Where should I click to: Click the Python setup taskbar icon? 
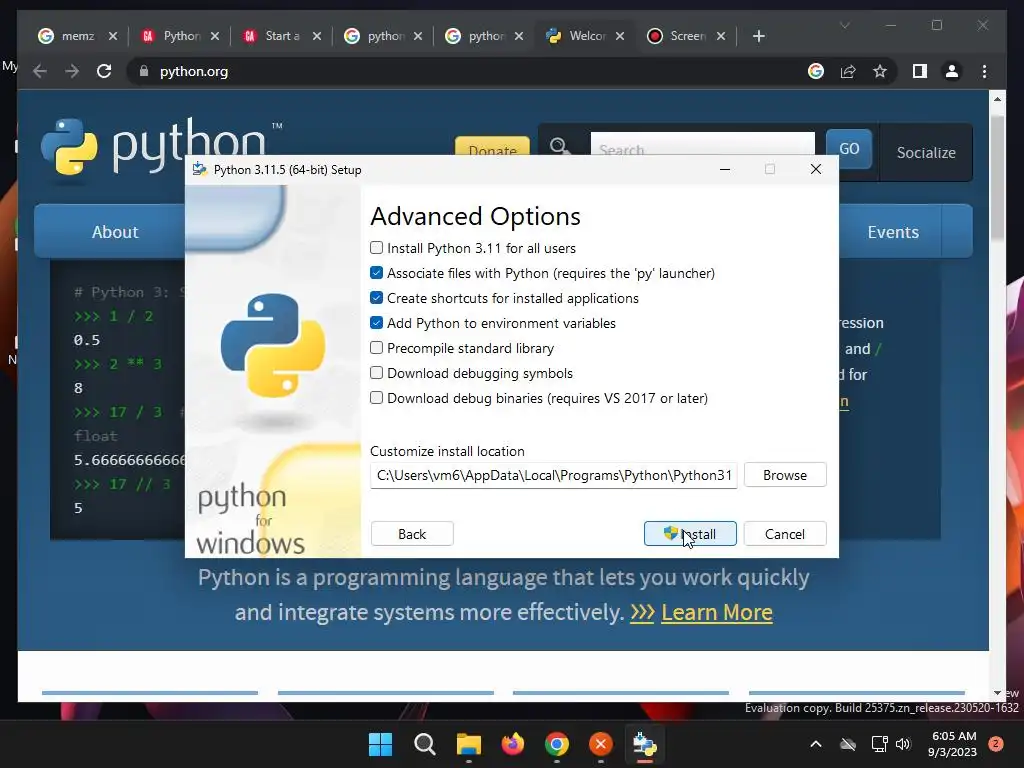coord(645,744)
